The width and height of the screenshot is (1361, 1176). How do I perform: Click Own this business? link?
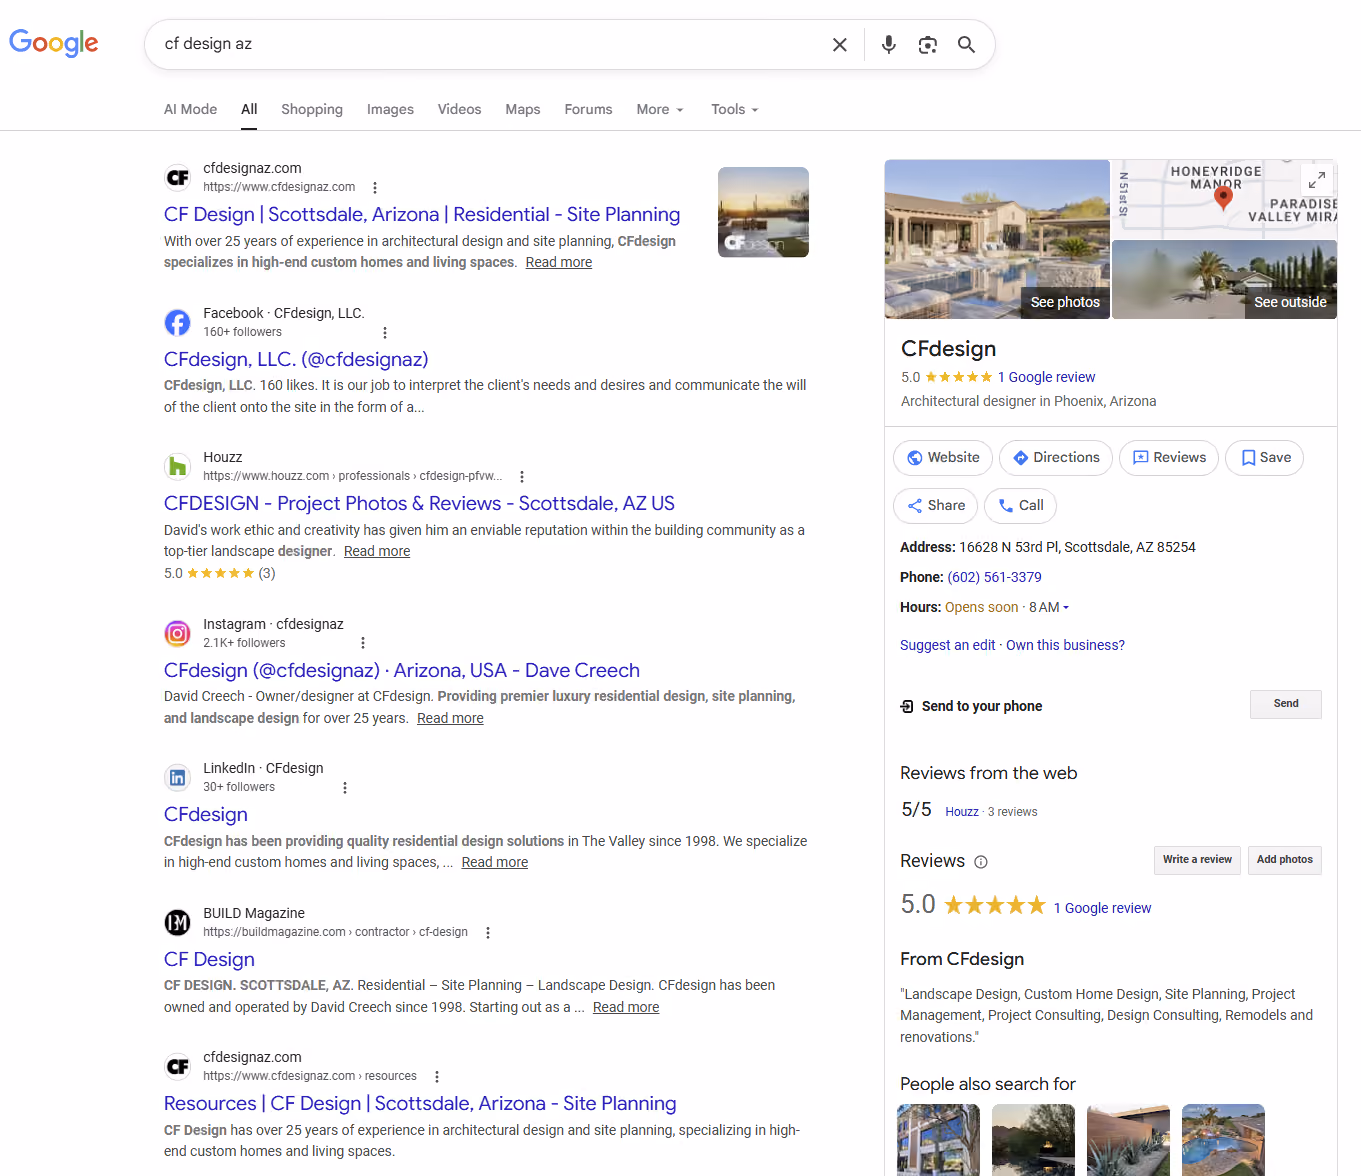click(x=1065, y=646)
